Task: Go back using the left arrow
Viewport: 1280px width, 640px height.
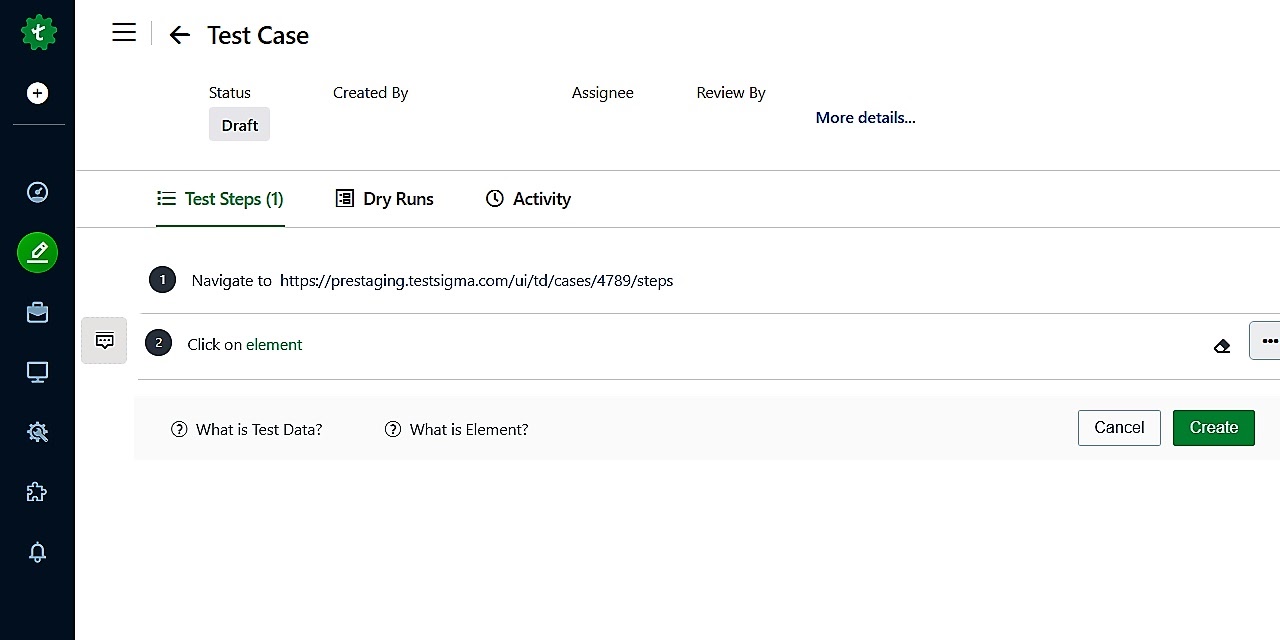Action: [179, 35]
